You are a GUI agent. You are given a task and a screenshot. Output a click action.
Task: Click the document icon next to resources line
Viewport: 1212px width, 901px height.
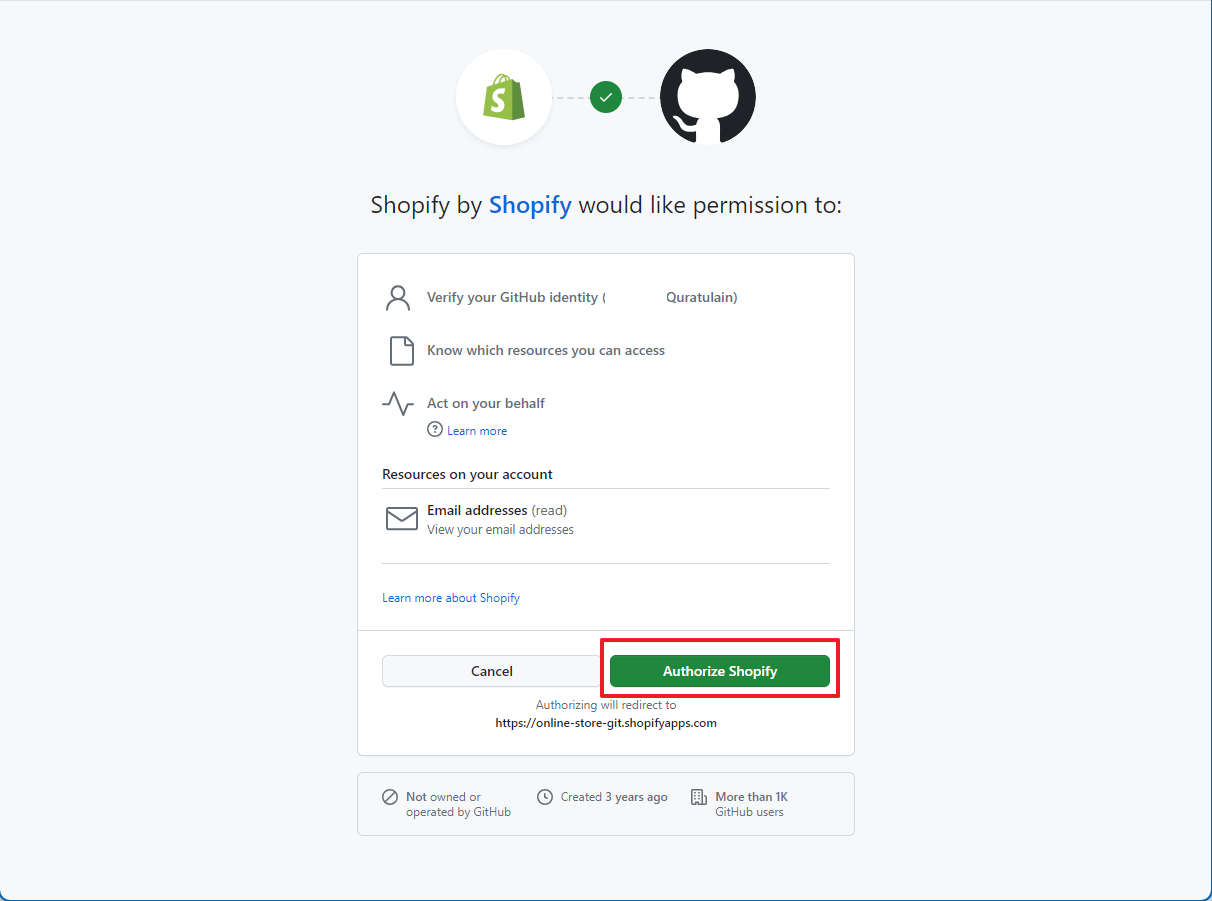click(401, 350)
